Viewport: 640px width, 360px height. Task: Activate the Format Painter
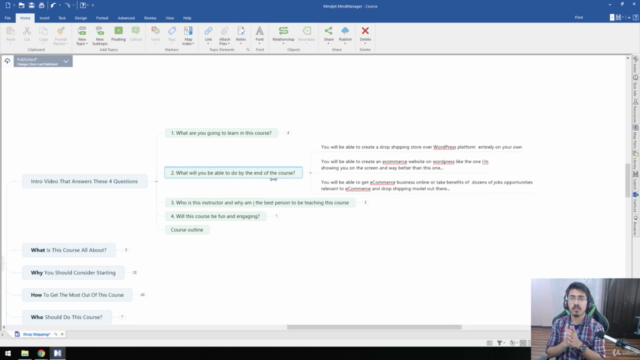60,36
